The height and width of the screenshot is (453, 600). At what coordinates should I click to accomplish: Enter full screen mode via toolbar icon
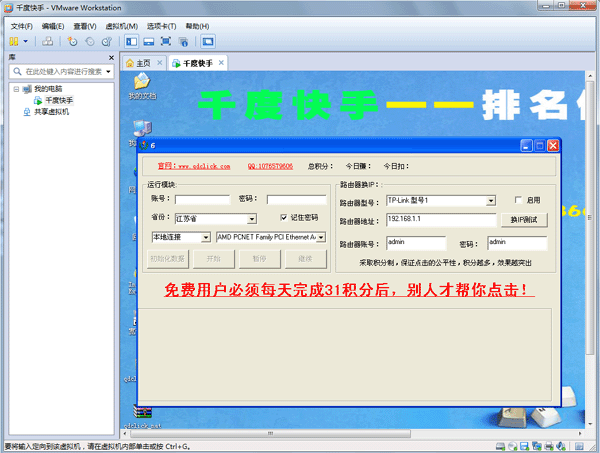(166, 41)
